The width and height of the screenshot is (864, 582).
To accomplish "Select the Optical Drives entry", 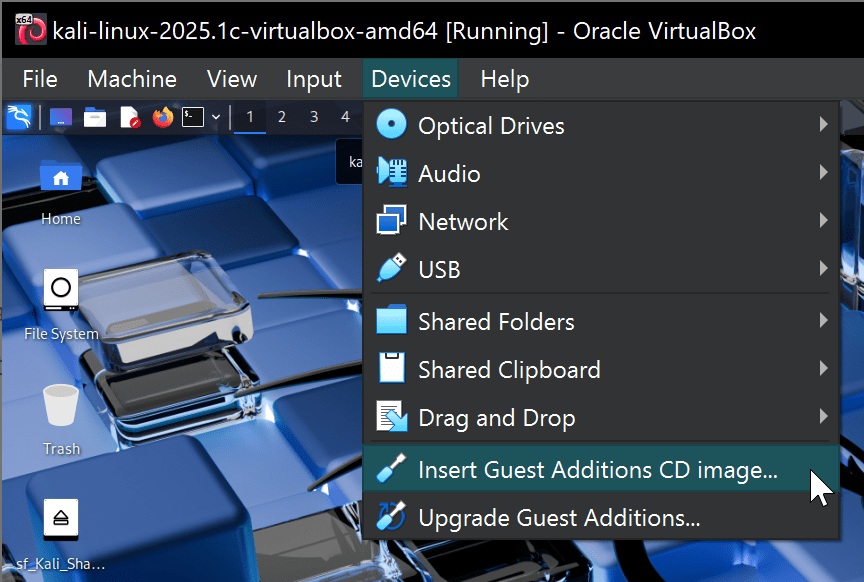I will (601, 125).
